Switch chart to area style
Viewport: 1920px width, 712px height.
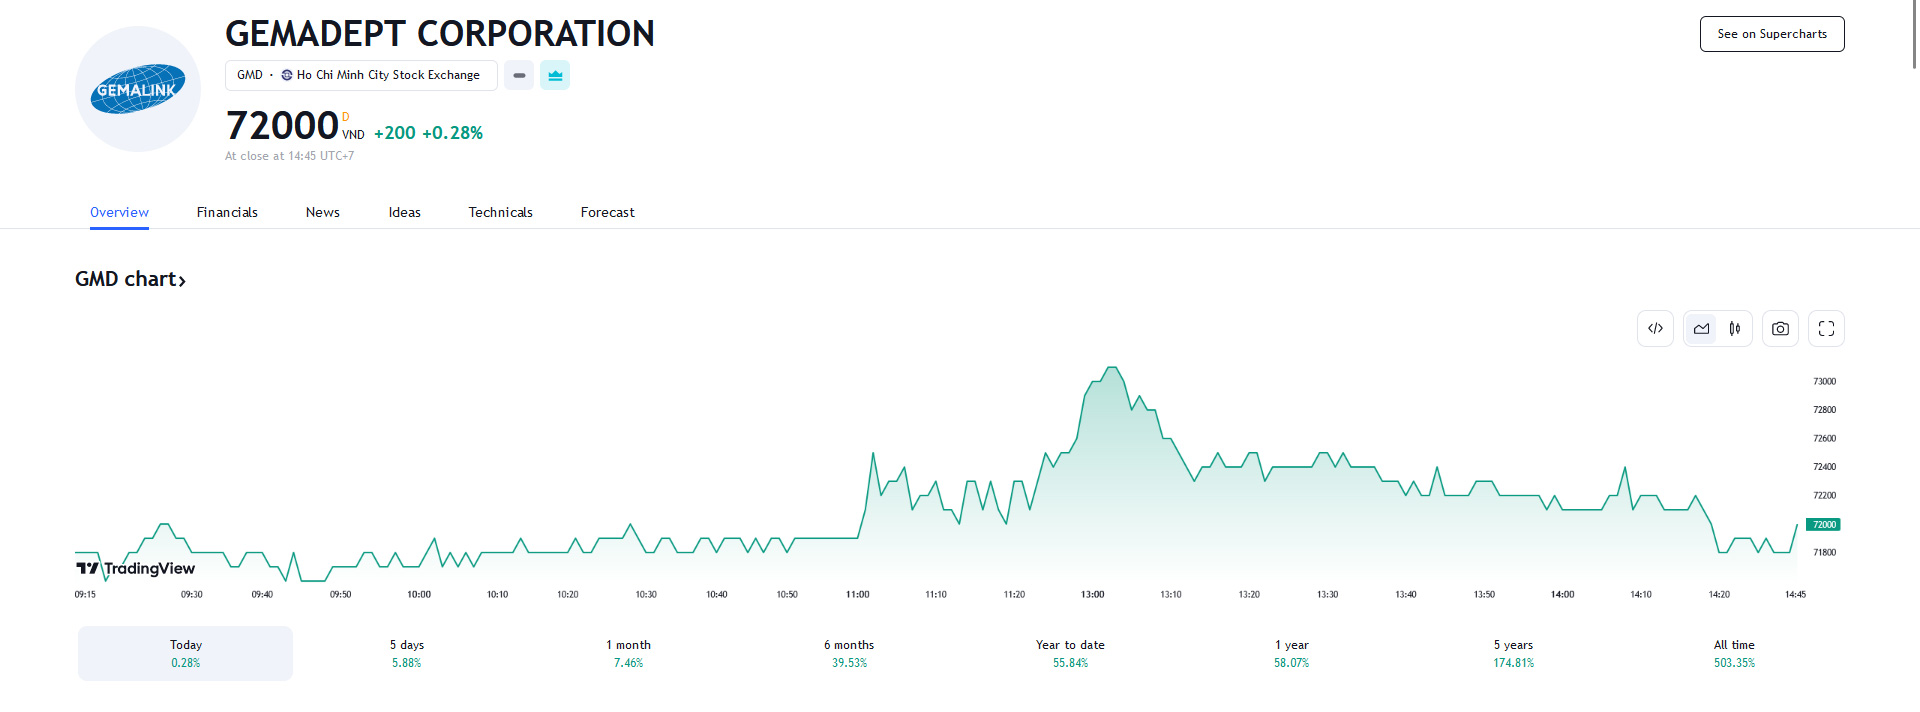point(1701,329)
